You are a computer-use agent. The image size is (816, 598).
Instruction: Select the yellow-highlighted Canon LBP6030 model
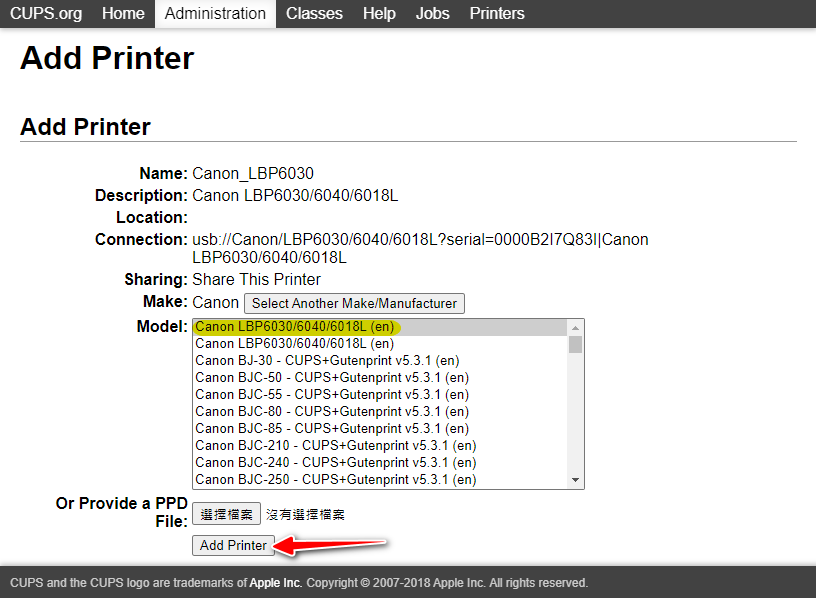[x=294, y=327]
